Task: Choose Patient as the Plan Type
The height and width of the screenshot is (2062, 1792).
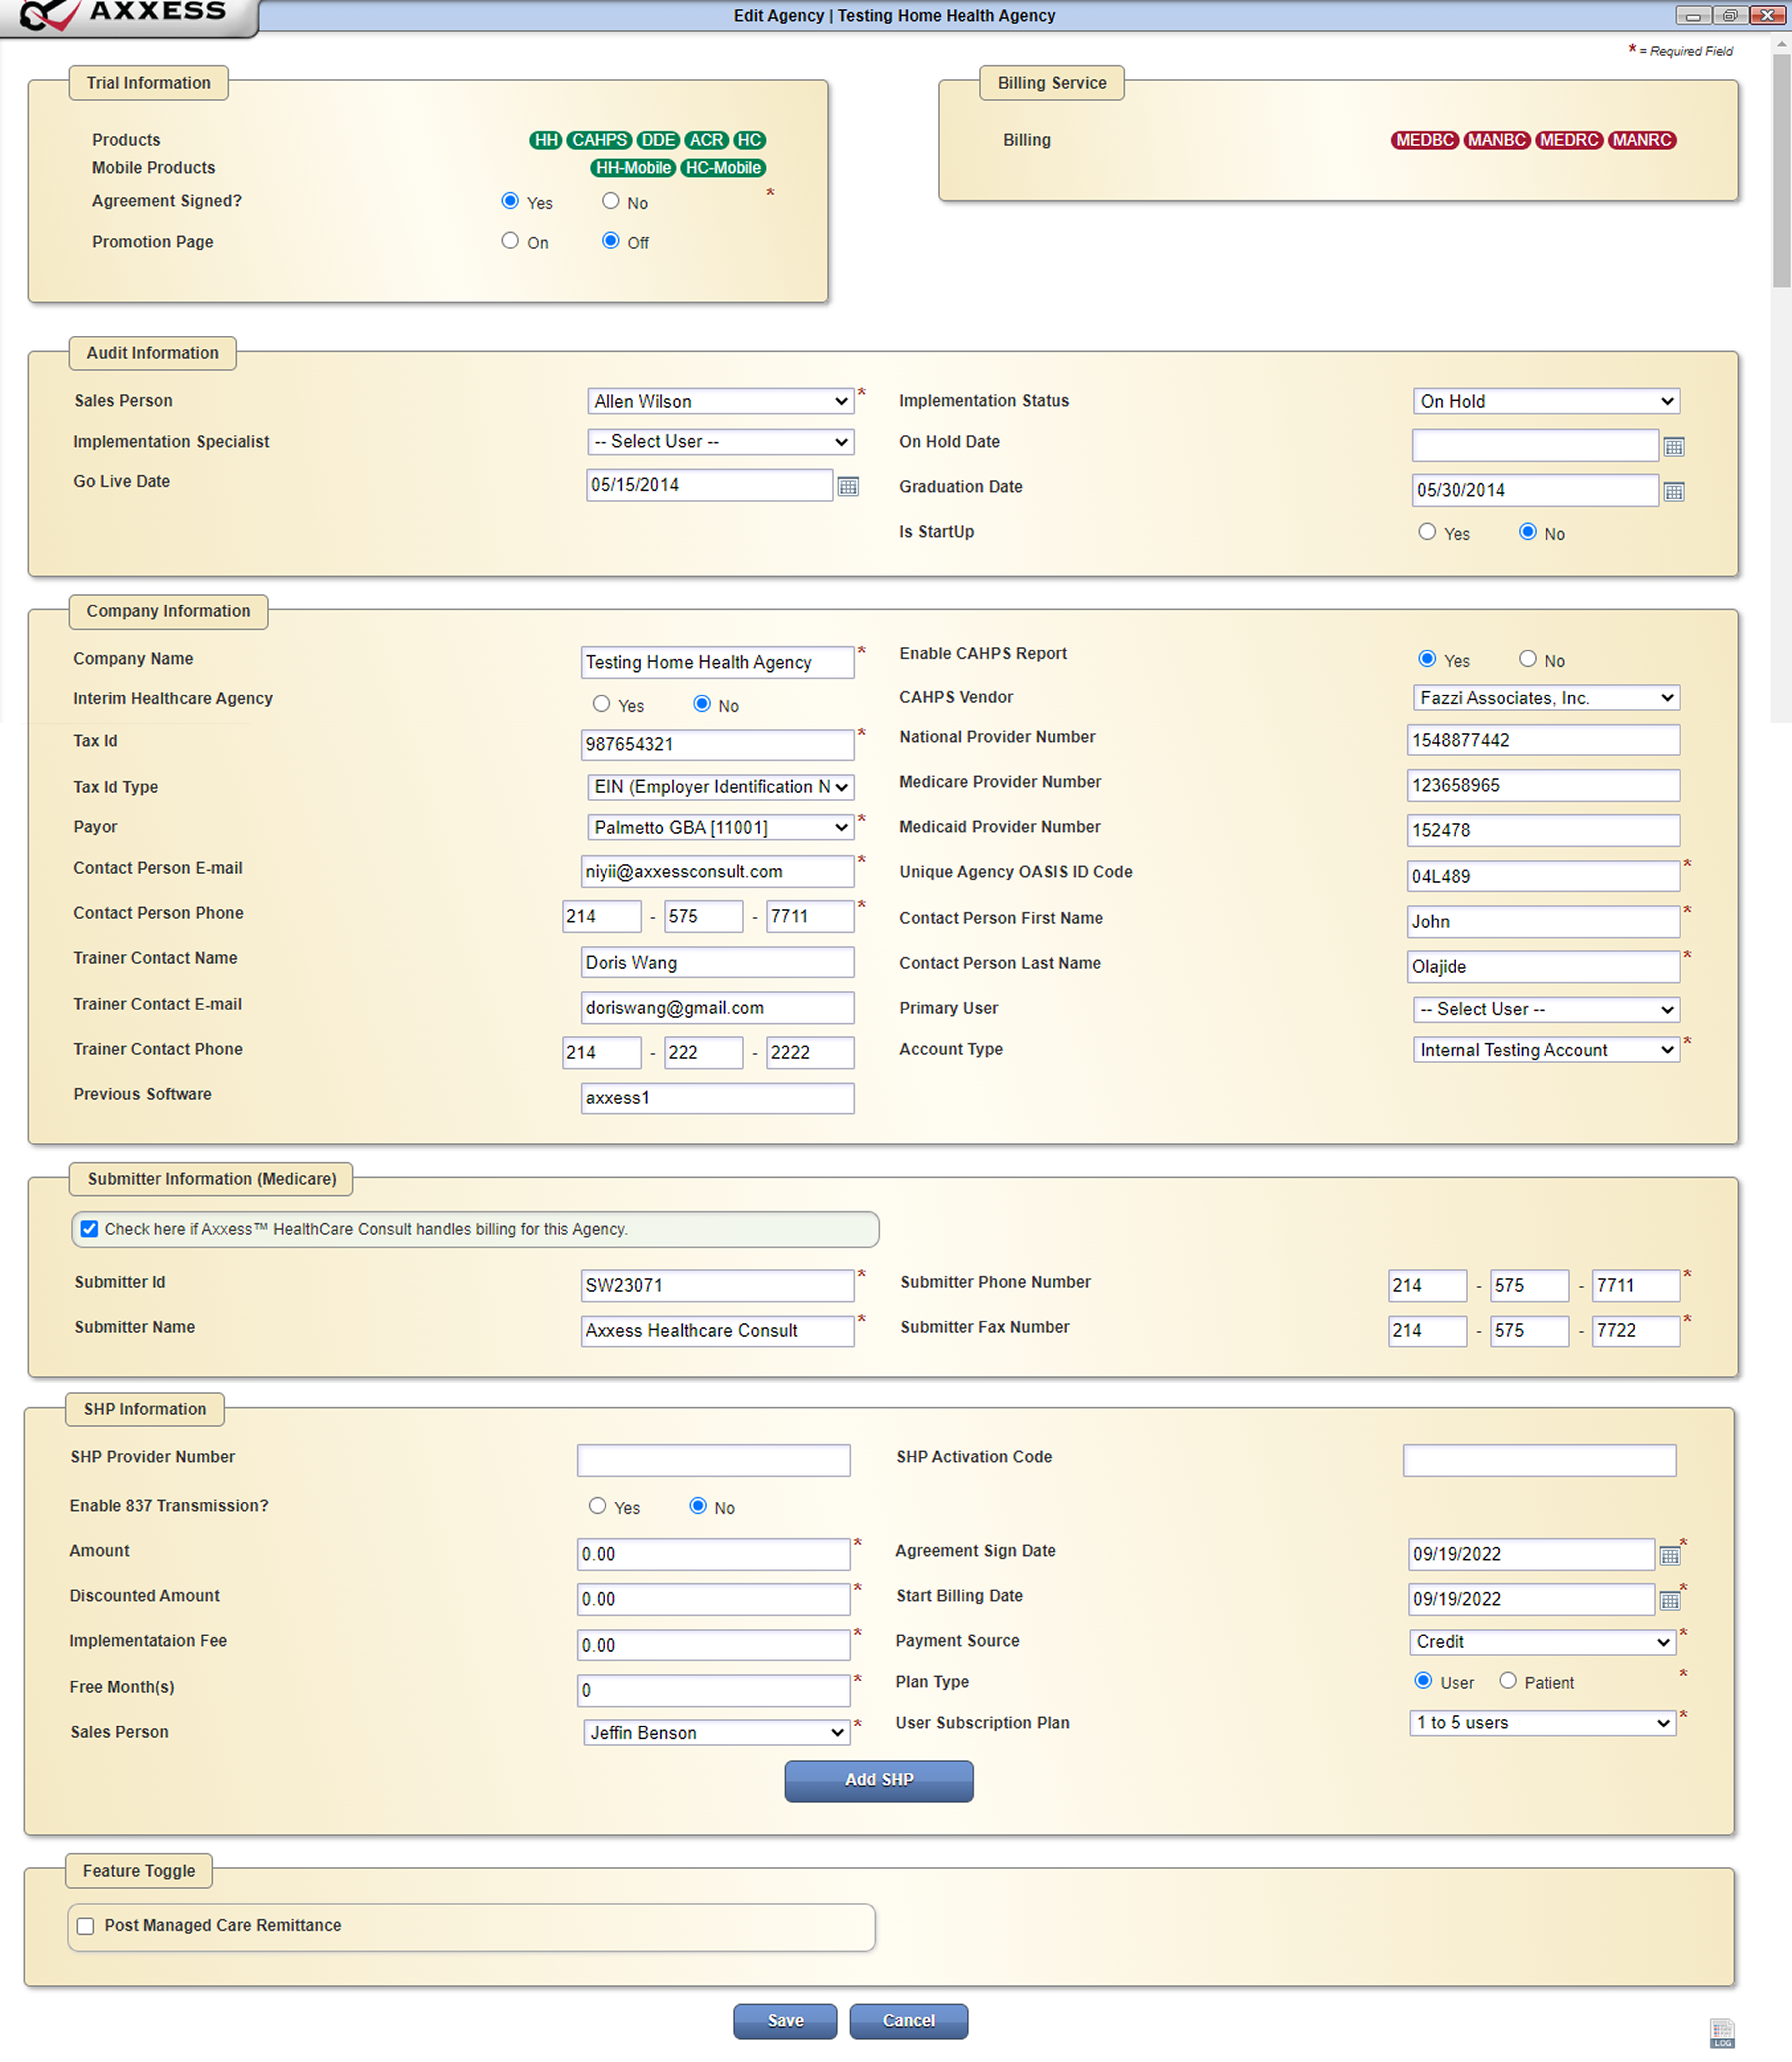Action: [x=1508, y=1681]
